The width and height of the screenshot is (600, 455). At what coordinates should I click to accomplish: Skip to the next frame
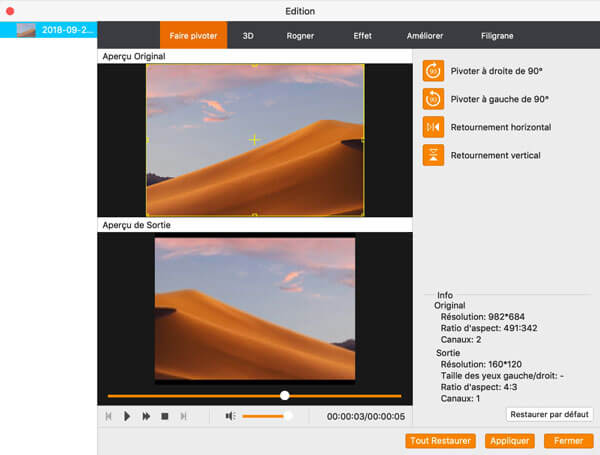coord(183,415)
